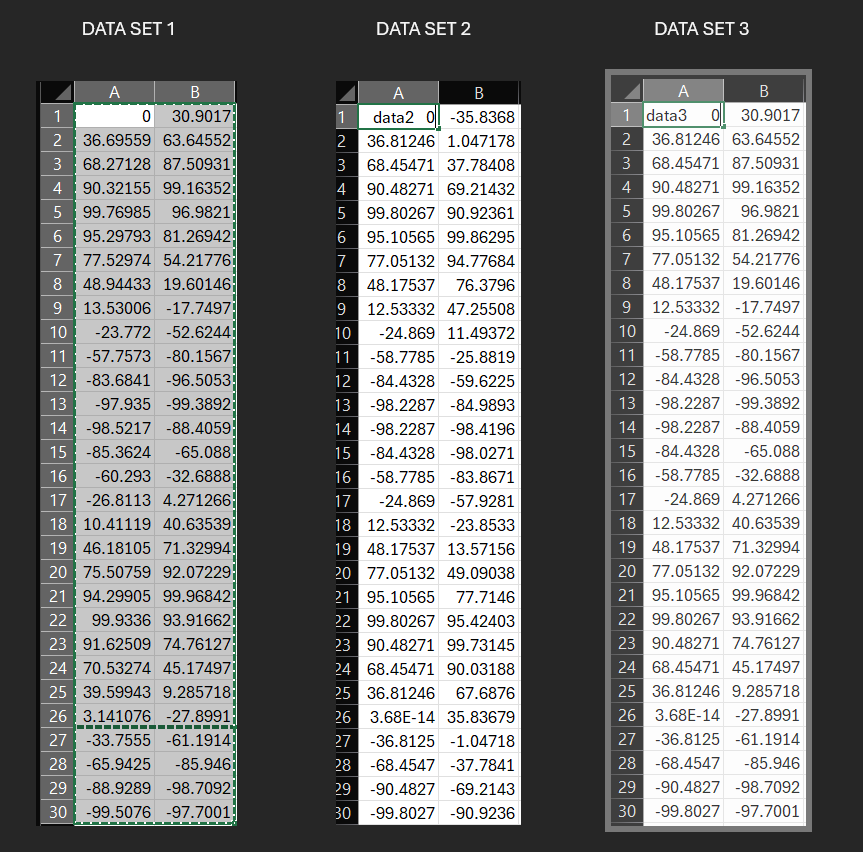Select column B header in Data Set 1
The height and width of the screenshot is (852, 863).
pos(195,91)
